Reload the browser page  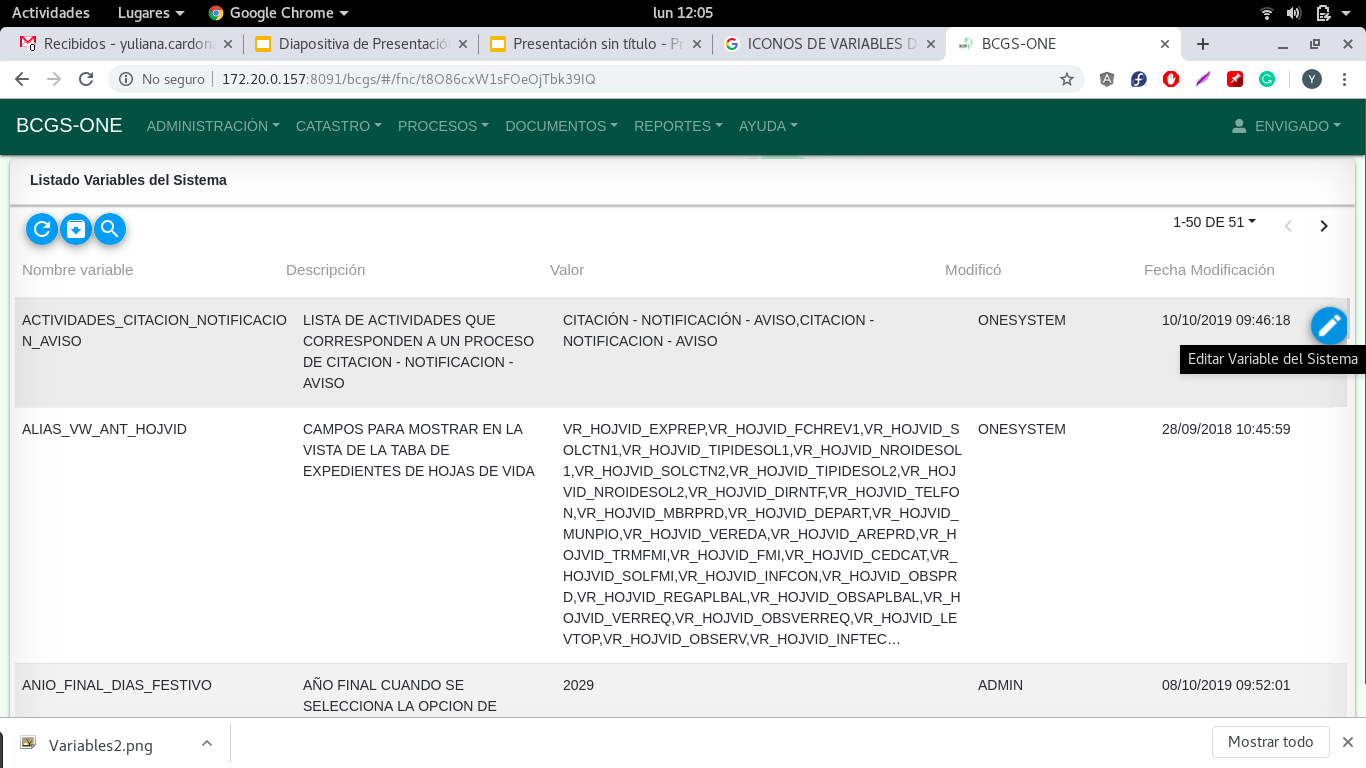tap(86, 79)
